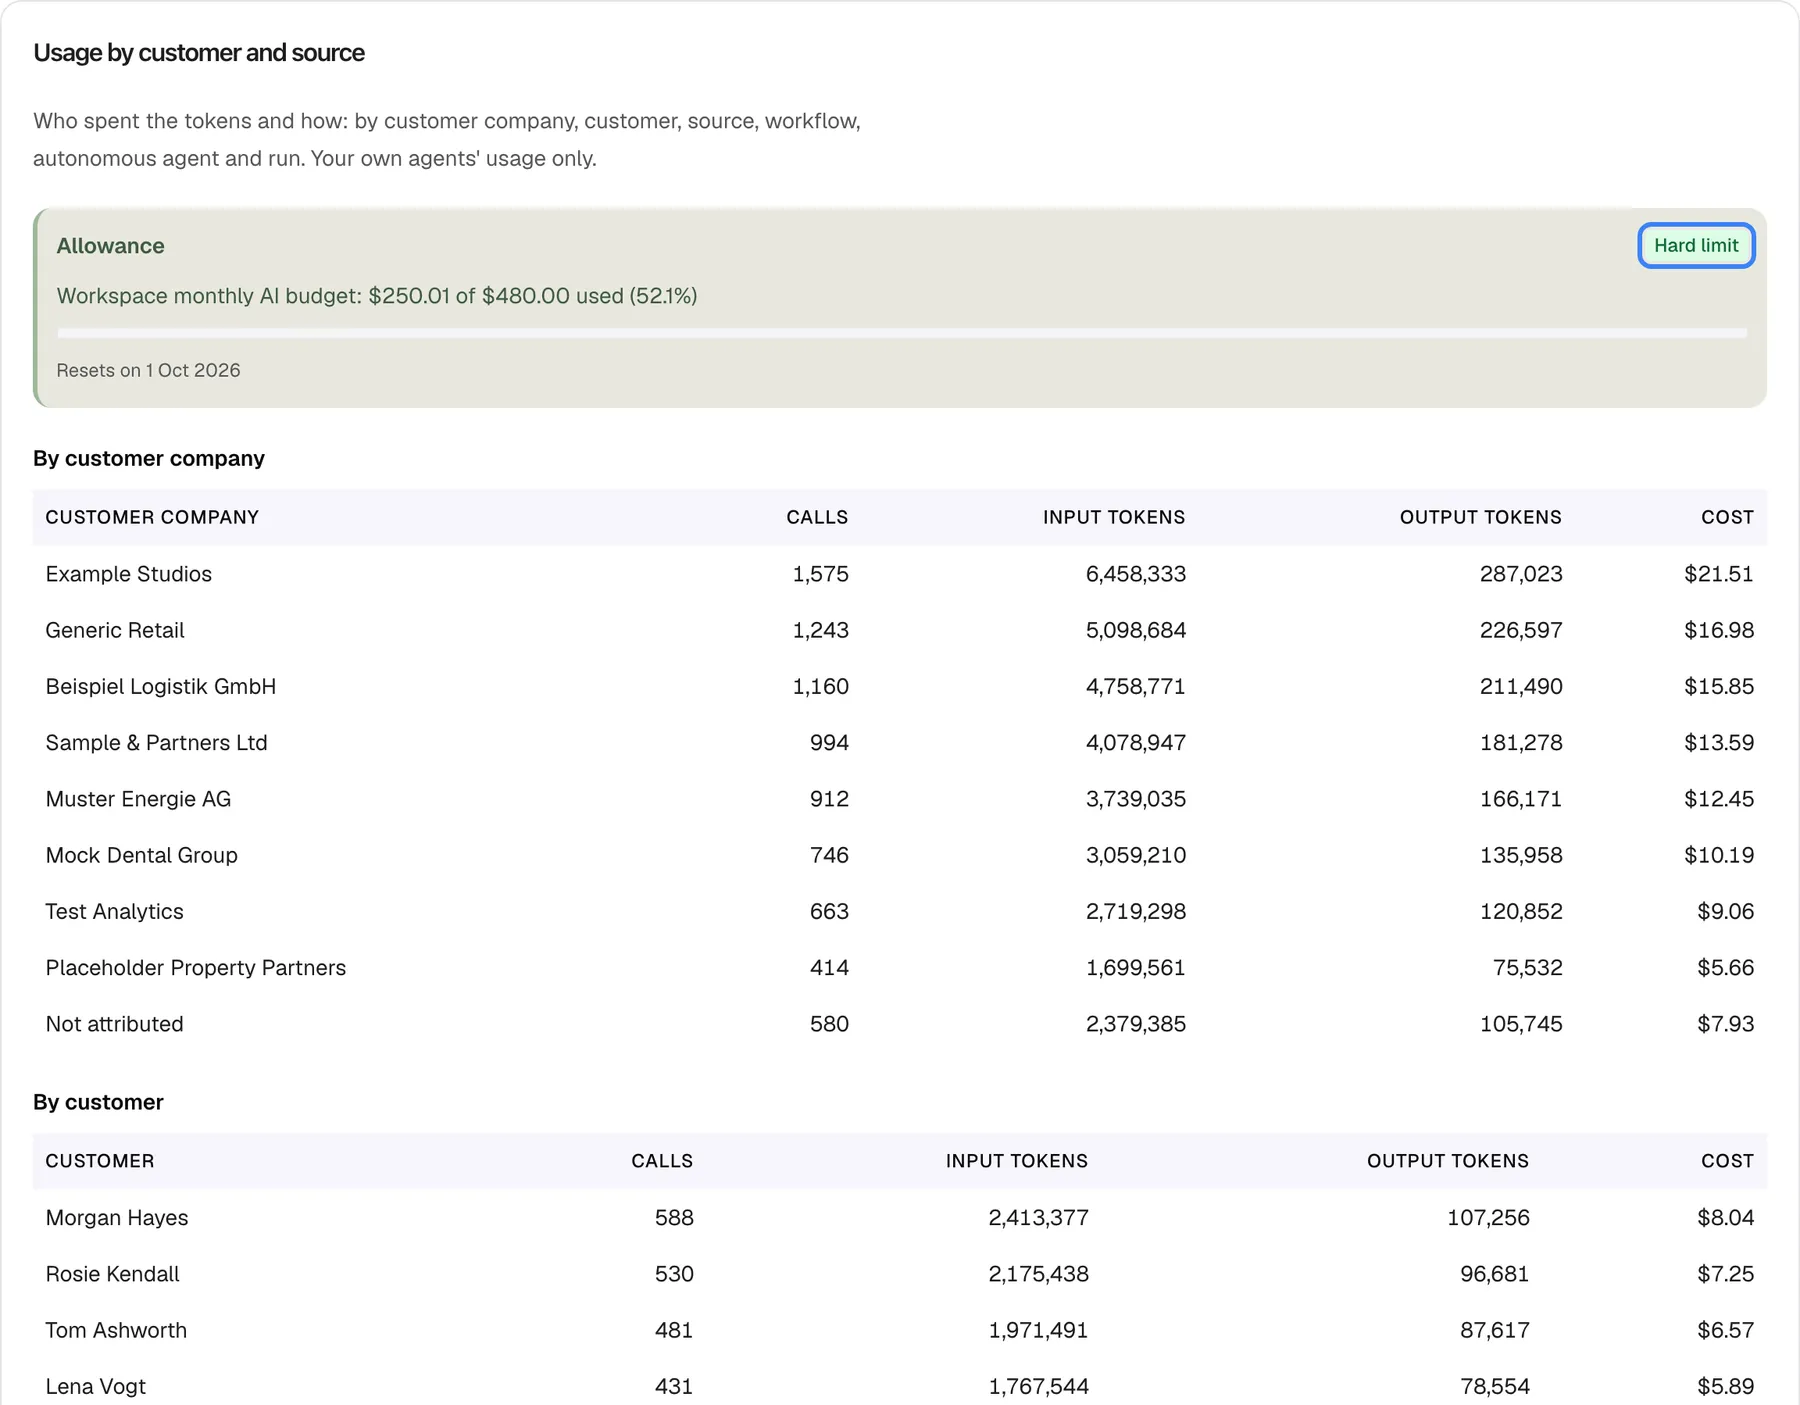Click the By customer company section heading
The width and height of the screenshot is (1800, 1405).
click(x=149, y=458)
